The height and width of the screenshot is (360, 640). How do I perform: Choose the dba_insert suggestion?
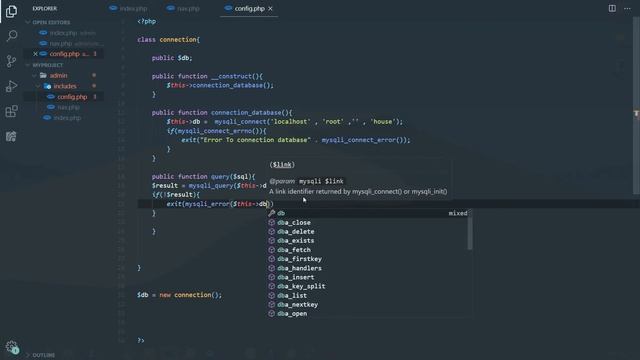pos(367,277)
